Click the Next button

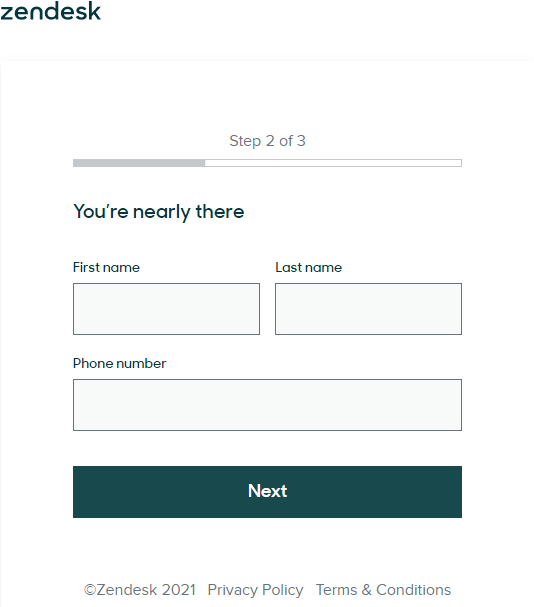pos(267,492)
